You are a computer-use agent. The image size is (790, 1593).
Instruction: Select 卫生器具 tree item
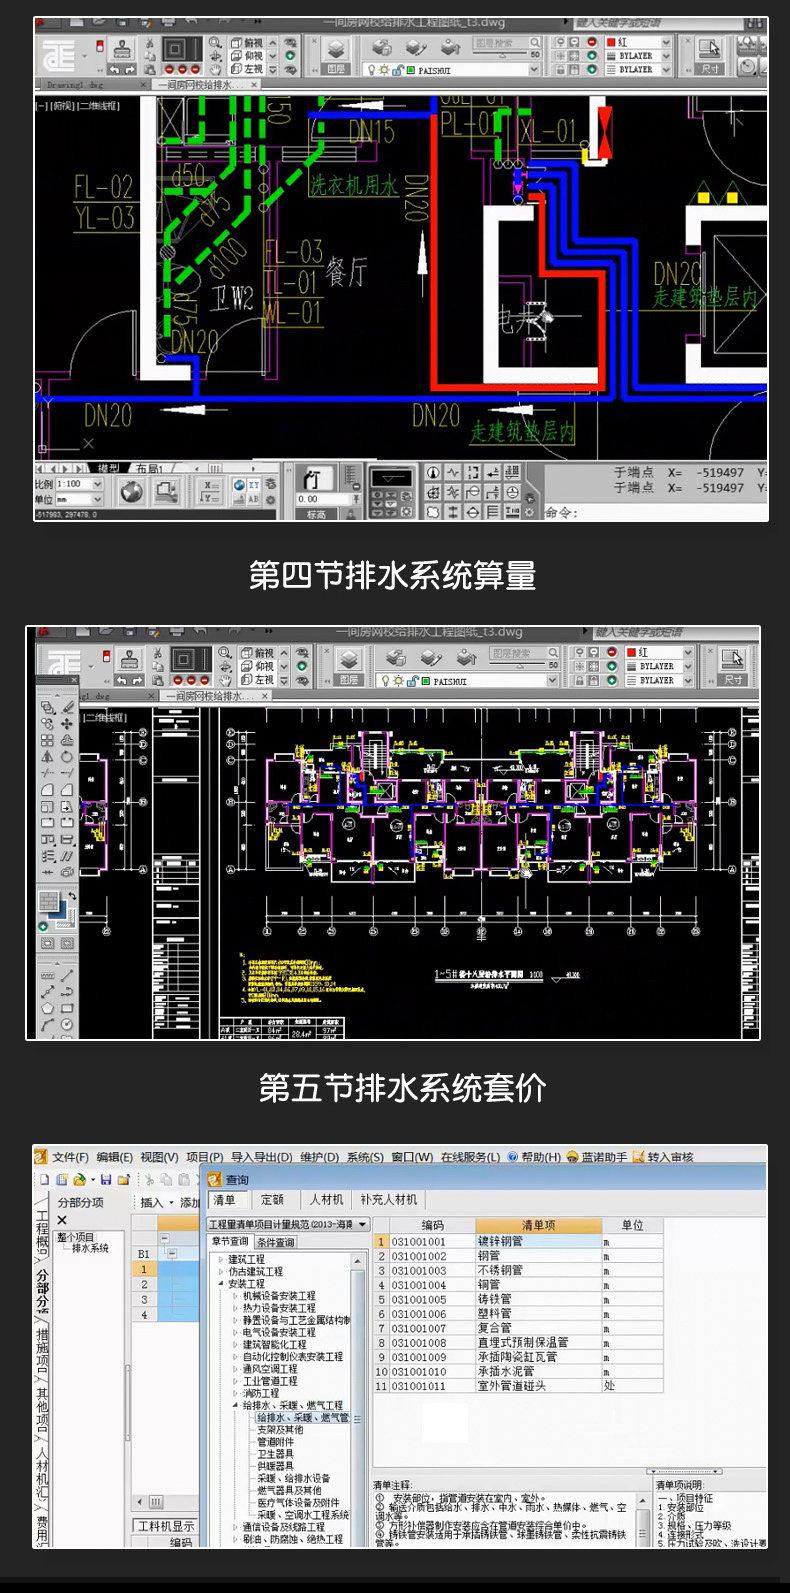[275, 1454]
